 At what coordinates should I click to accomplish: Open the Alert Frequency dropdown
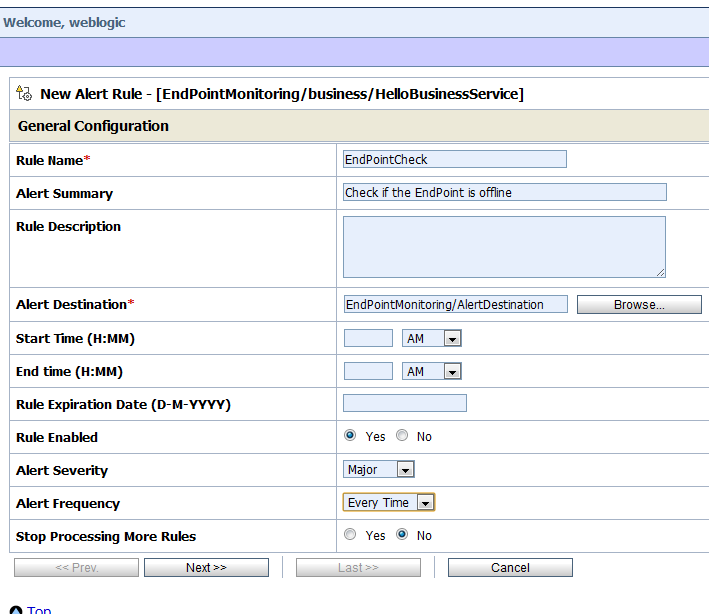coord(389,502)
